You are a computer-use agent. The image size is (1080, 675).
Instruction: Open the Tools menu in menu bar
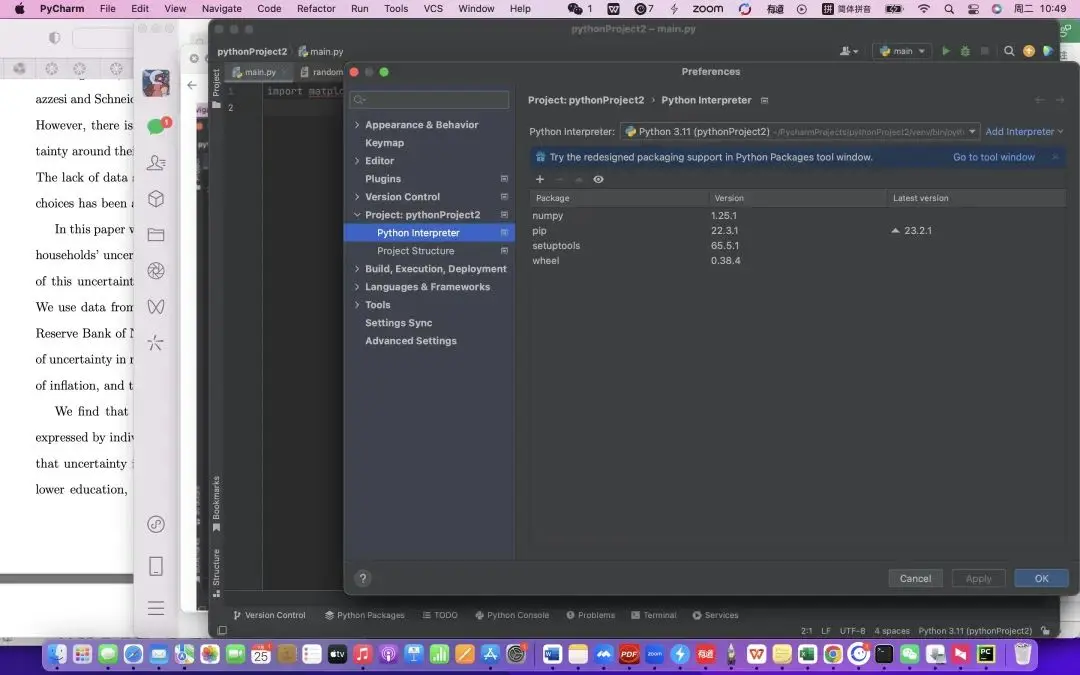(x=395, y=9)
